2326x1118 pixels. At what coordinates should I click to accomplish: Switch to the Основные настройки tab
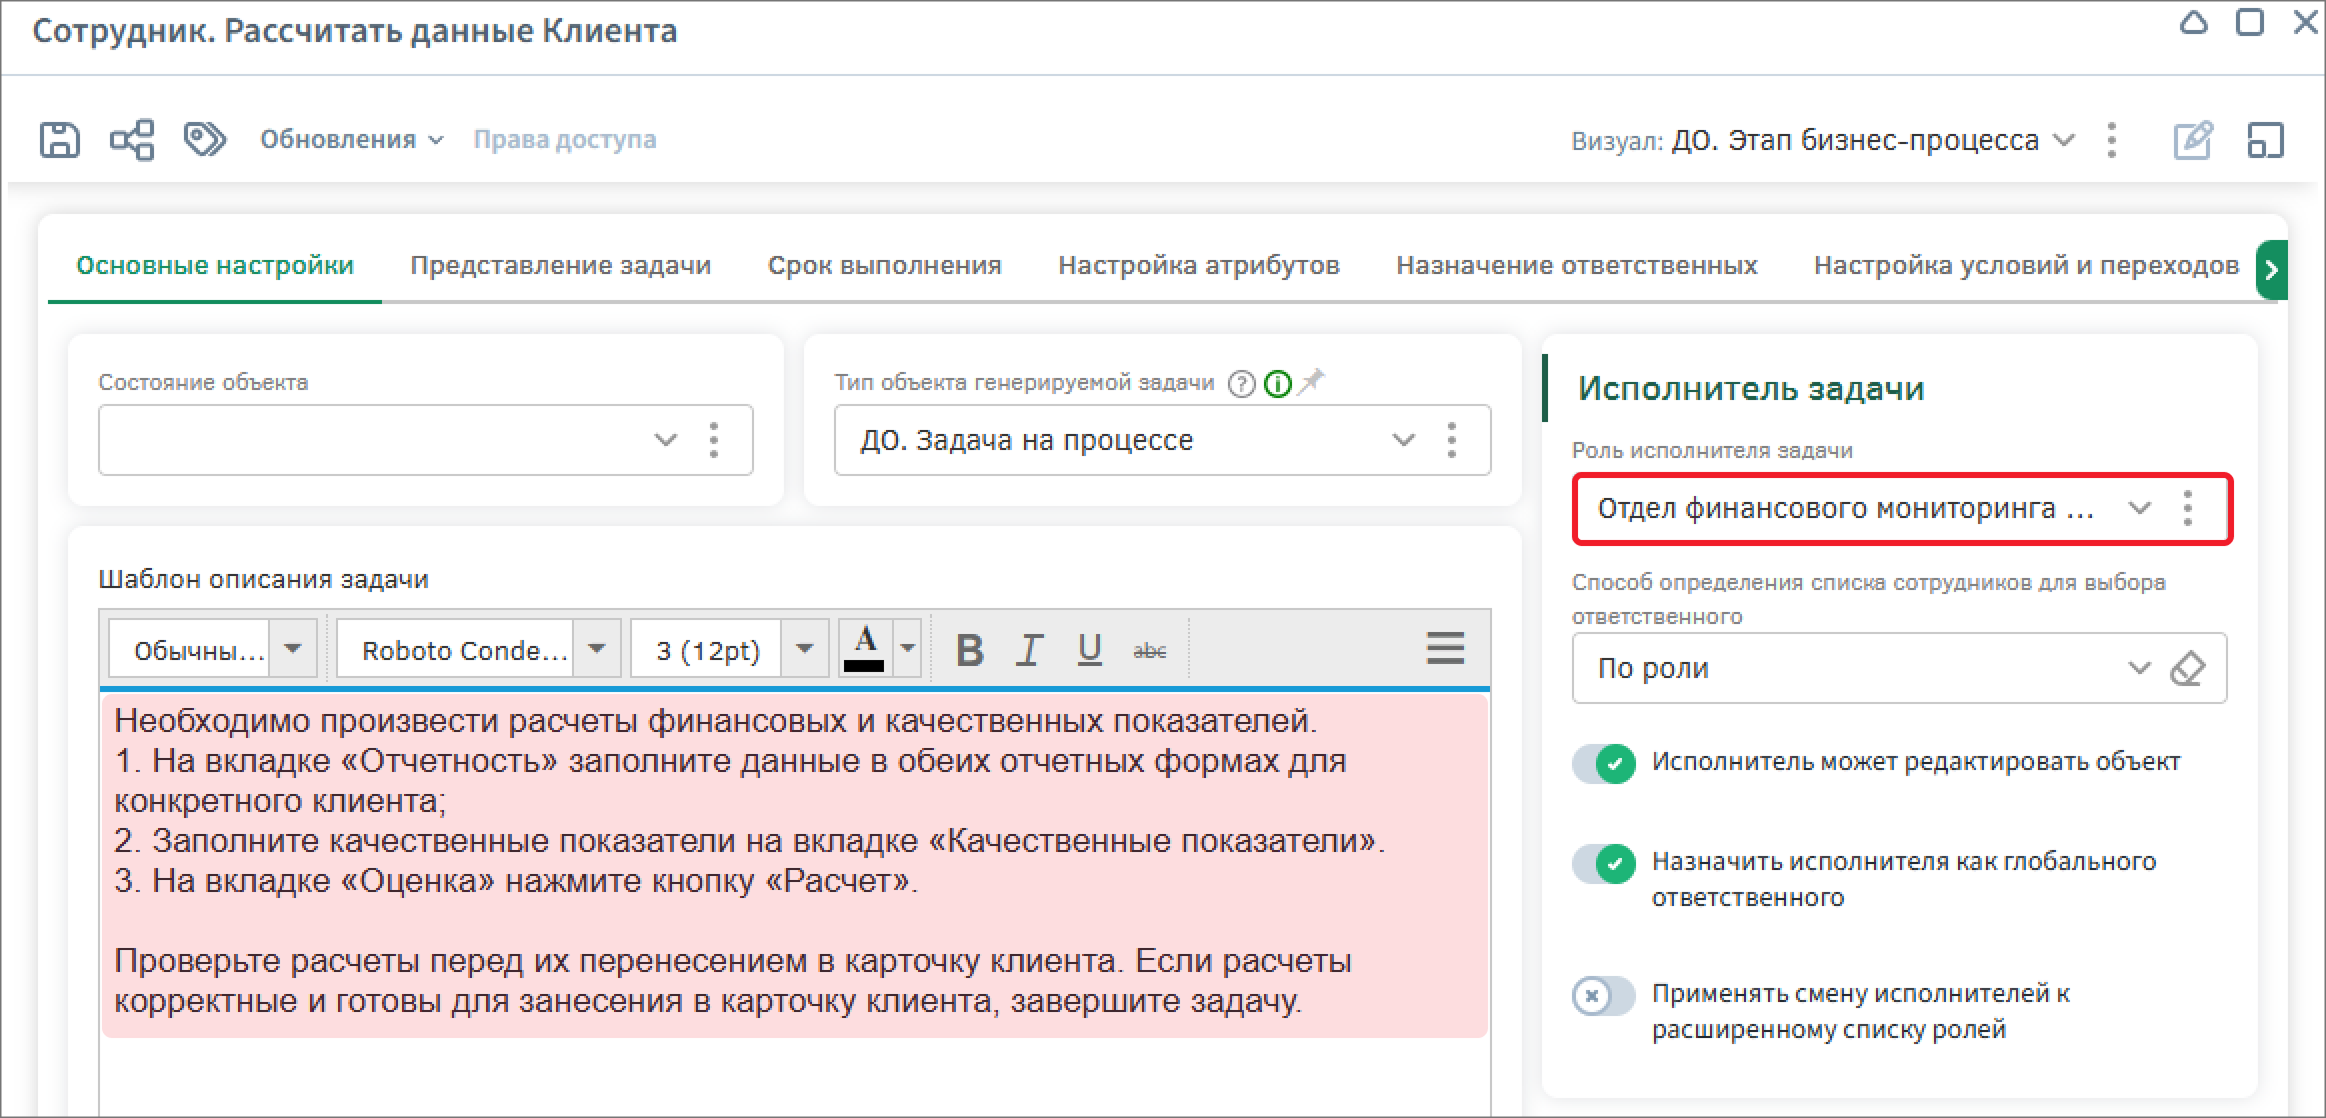coord(215,266)
